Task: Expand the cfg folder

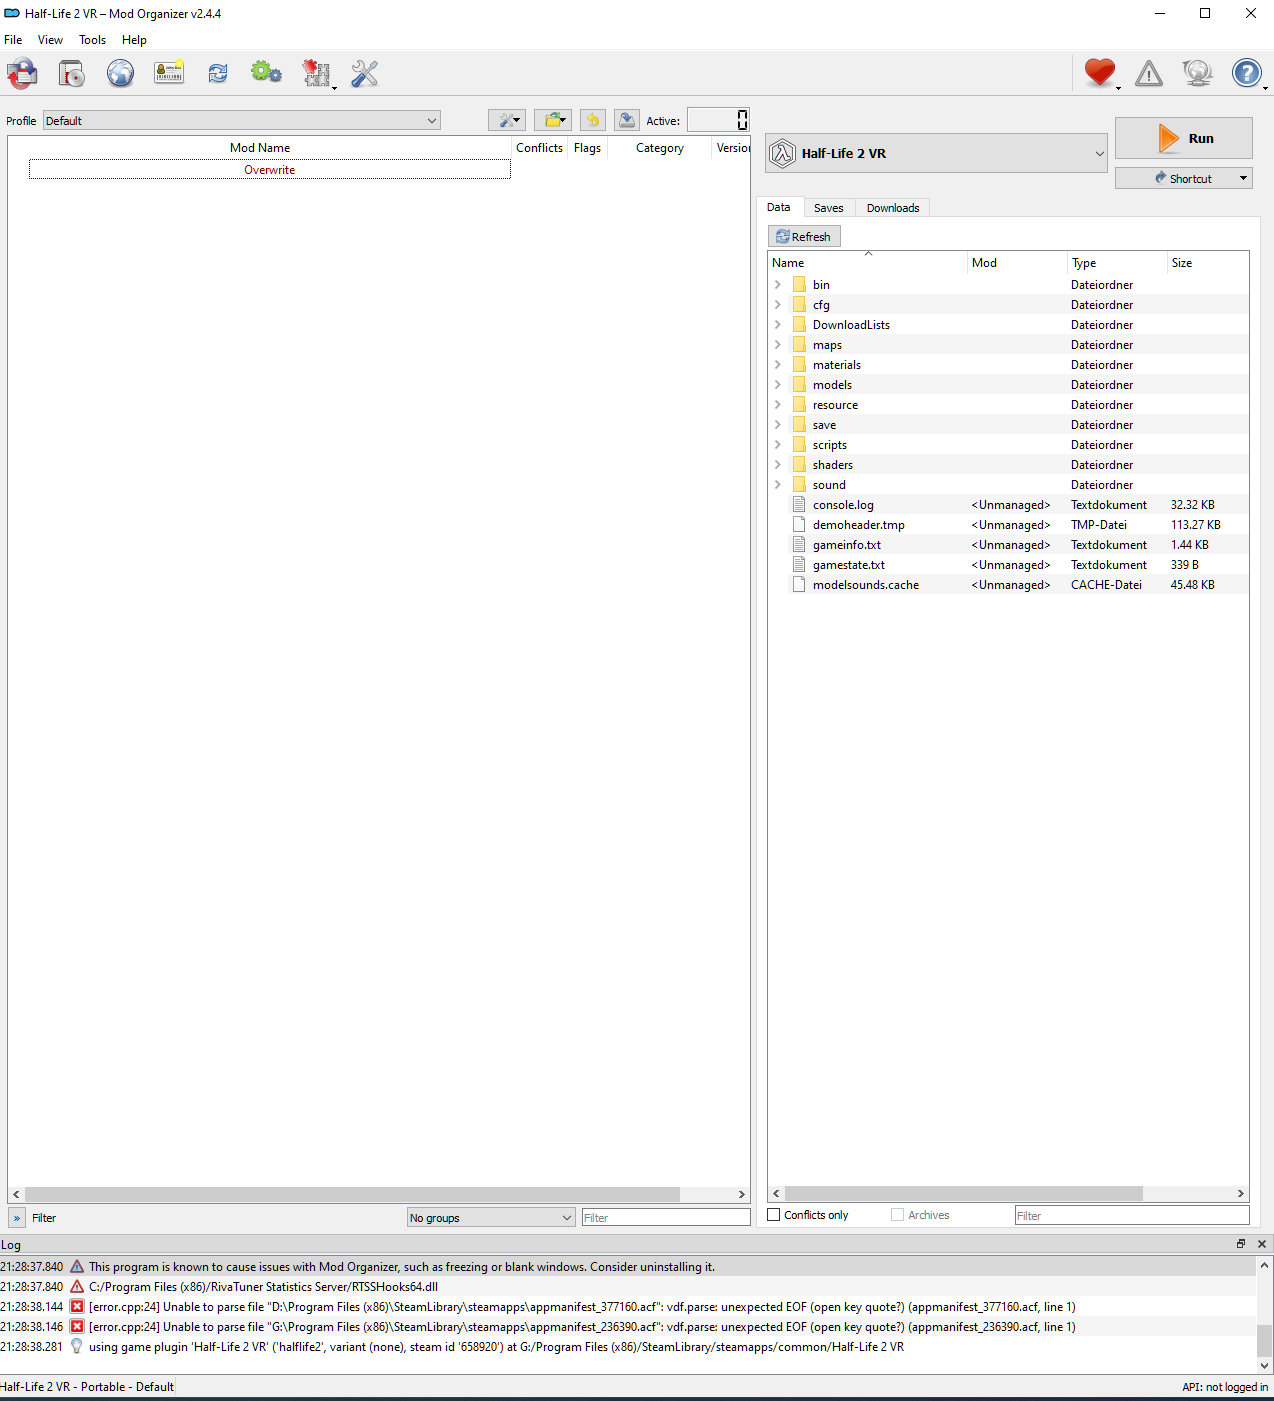Action: [777, 305]
